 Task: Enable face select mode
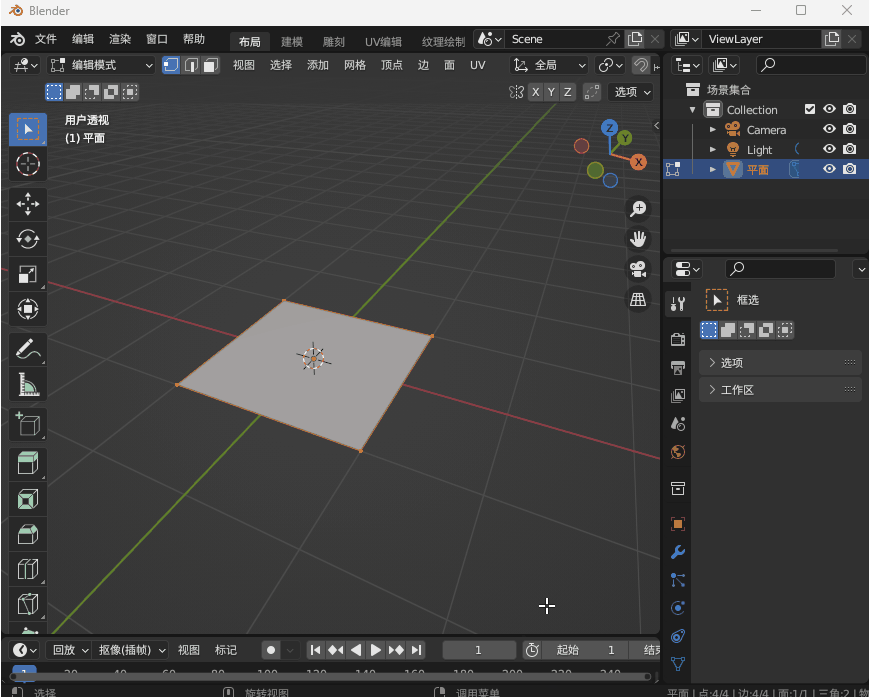coord(210,65)
